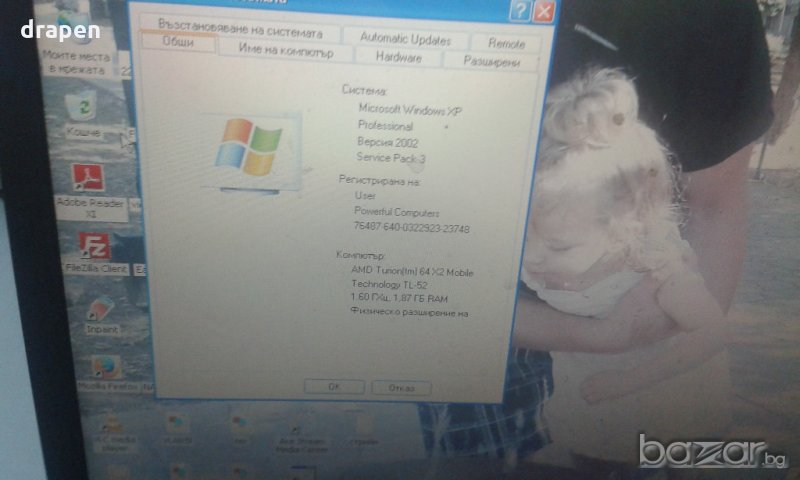The image size is (800, 480).
Task: Close the System Properties dialog with X
Action: [x=543, y=12]
